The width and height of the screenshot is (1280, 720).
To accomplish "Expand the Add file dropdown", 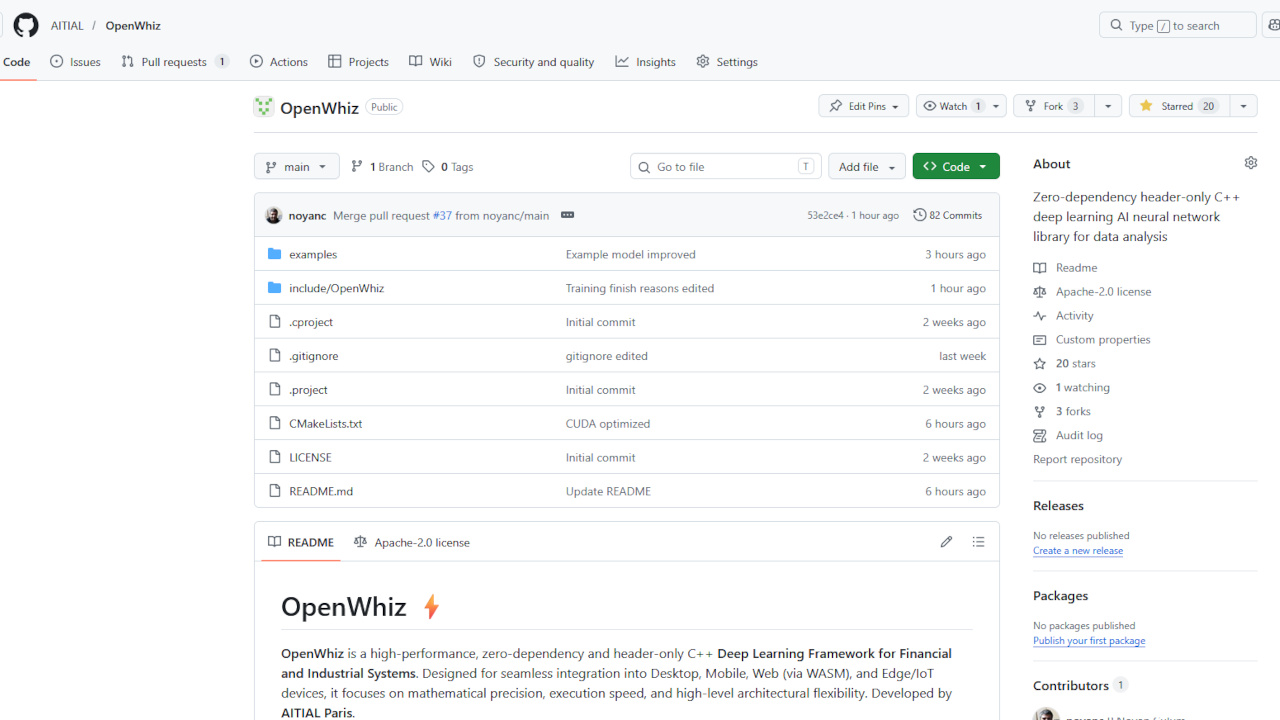I will click(866, 166).
